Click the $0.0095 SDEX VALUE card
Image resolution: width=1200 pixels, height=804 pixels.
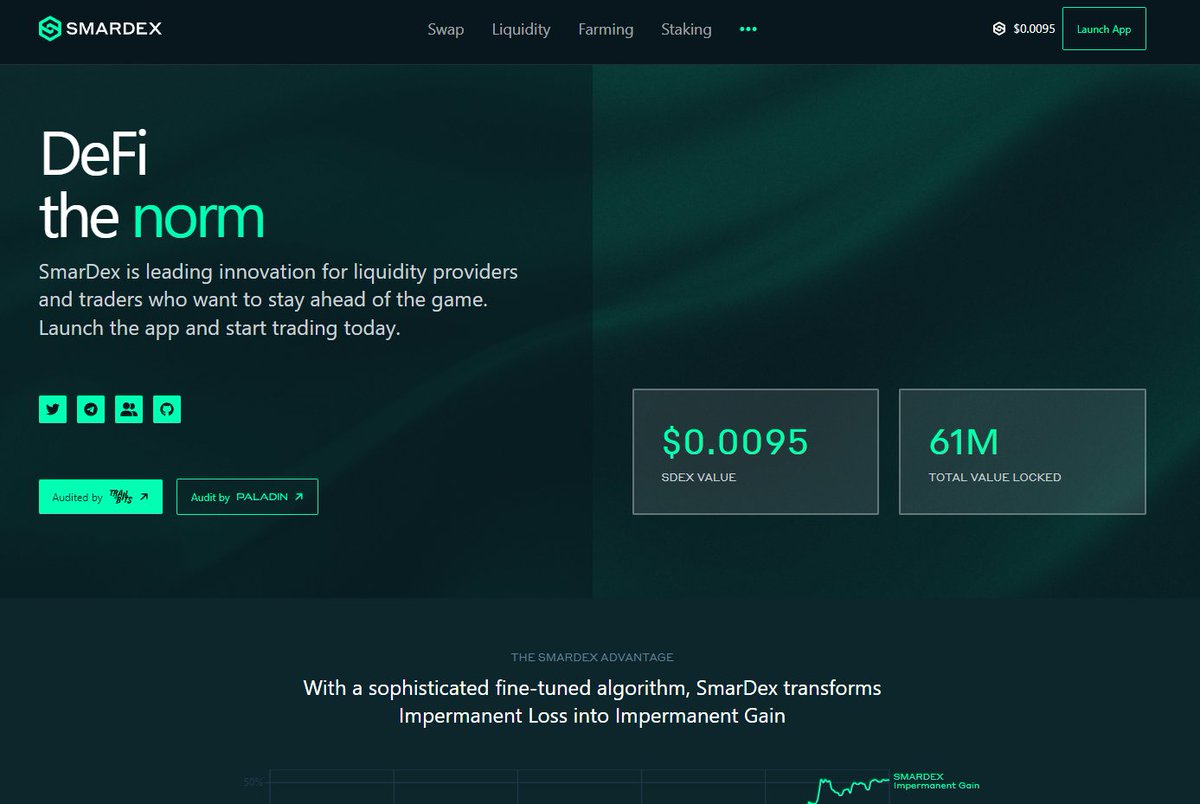click(x=755, y=451)
